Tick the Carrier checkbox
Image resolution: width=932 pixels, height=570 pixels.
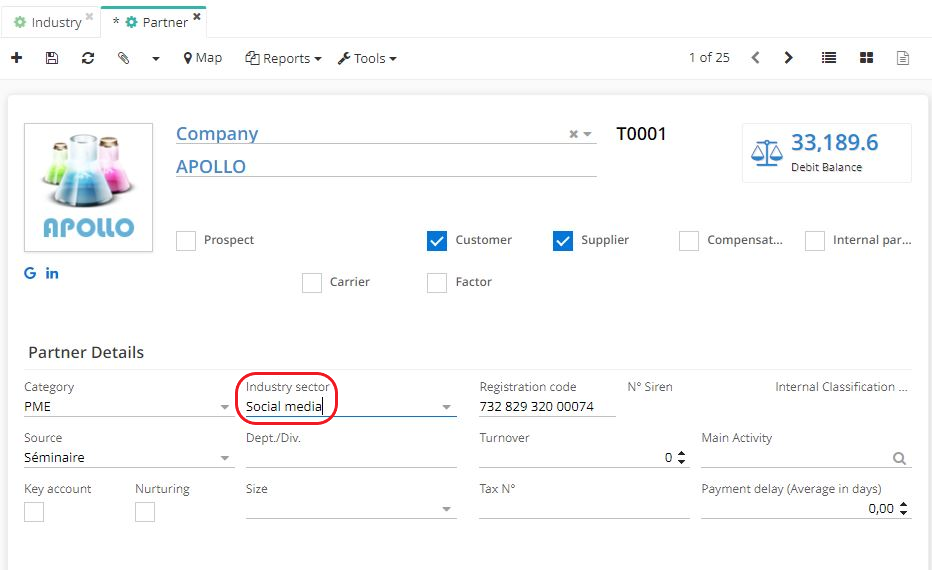tap(312, 283)
